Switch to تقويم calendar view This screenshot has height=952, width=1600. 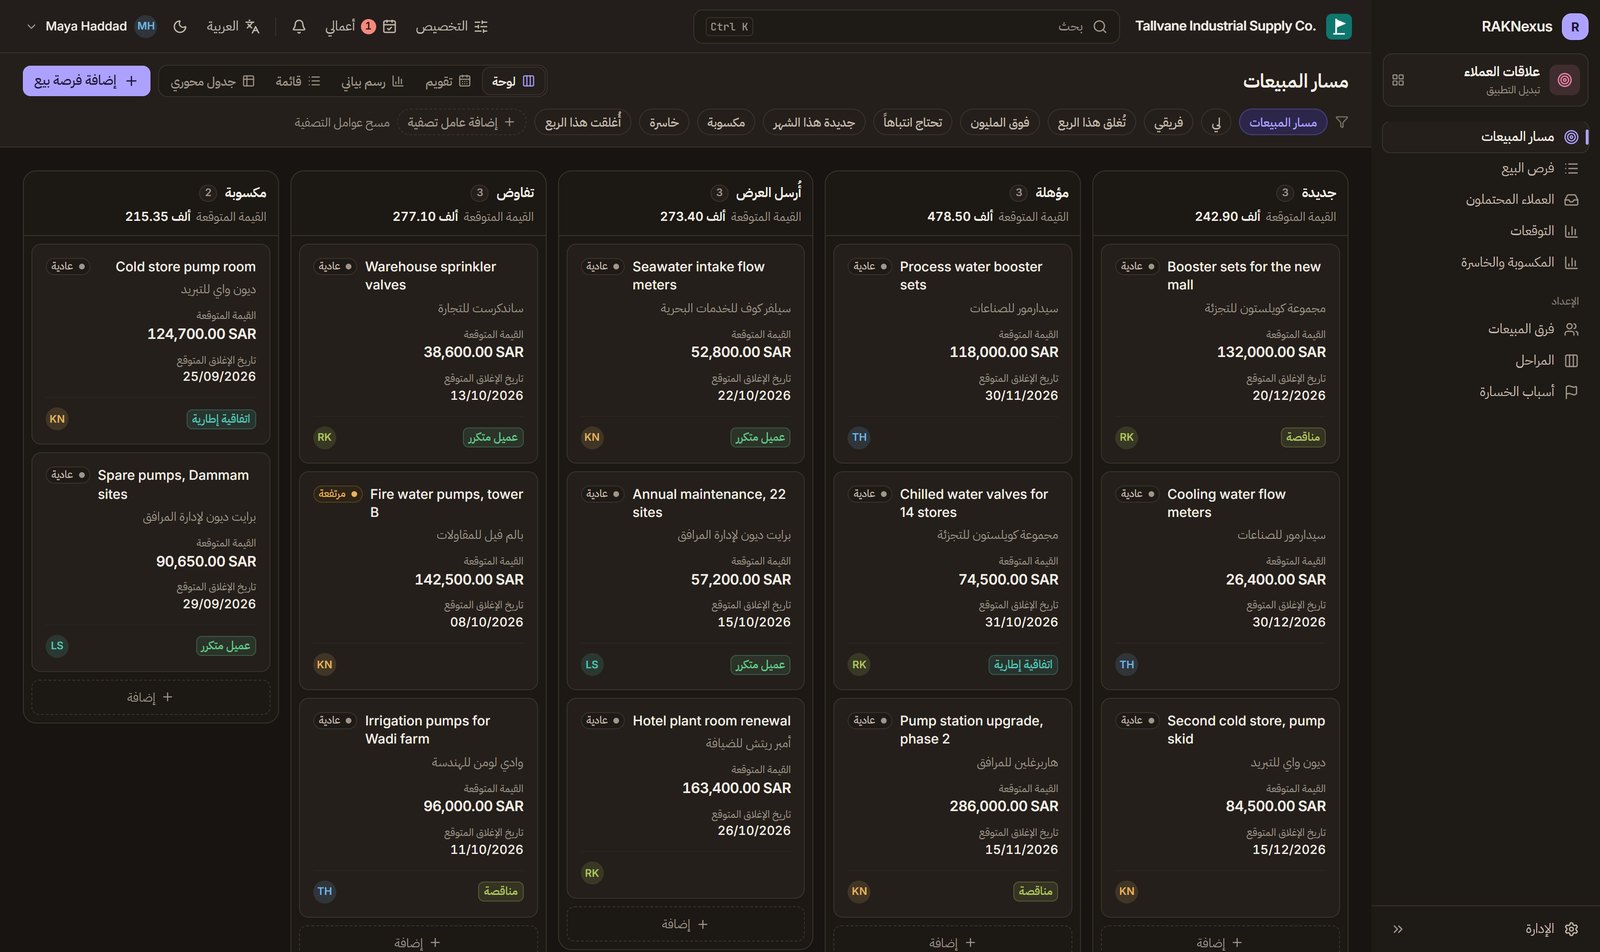[x=448, y=81]
